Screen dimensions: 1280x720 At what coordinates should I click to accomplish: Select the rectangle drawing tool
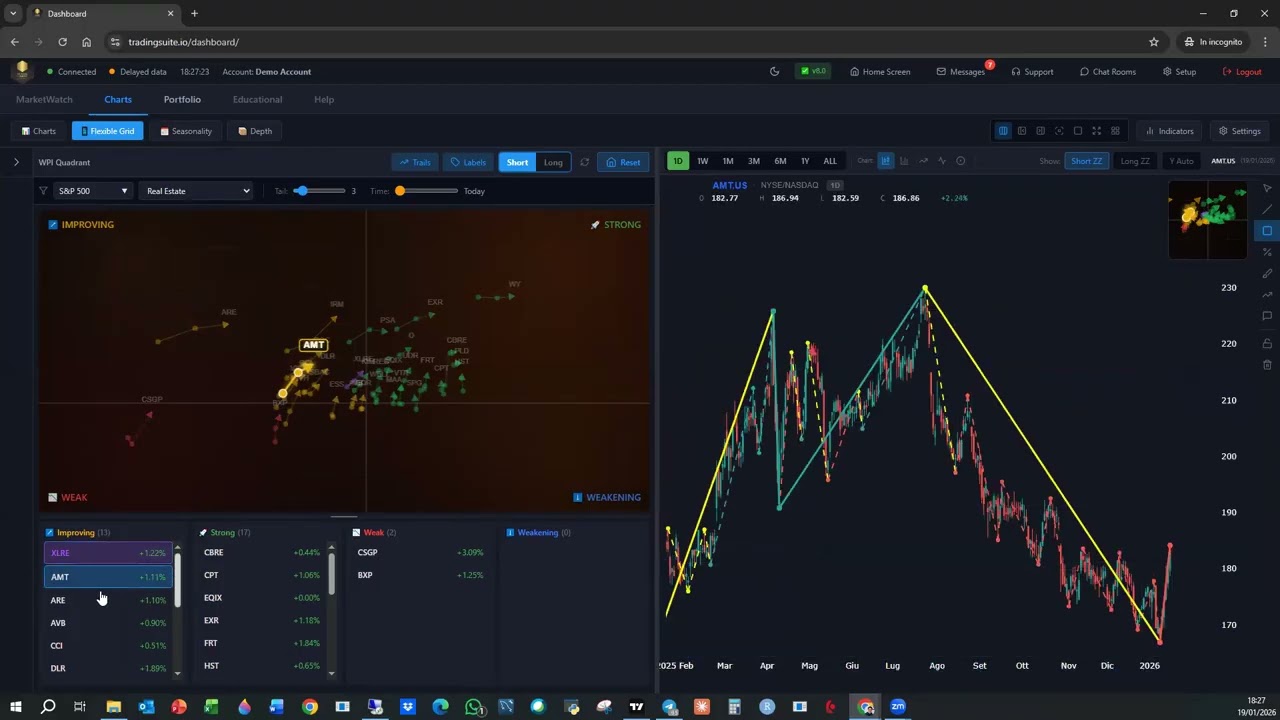click(1267, 231)
